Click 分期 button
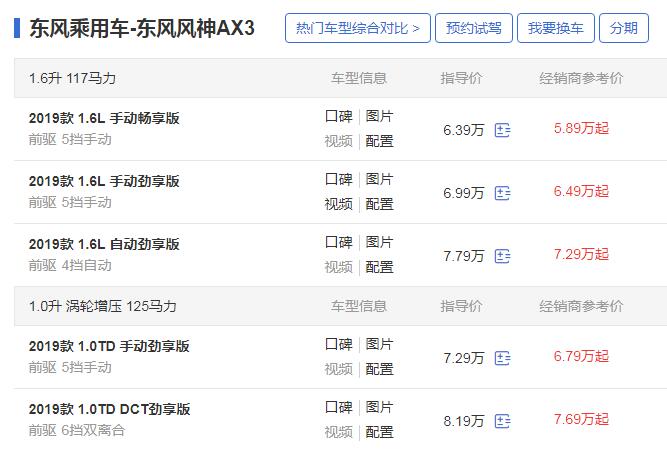This screenshot has height=461, width=667. [624, 28]
